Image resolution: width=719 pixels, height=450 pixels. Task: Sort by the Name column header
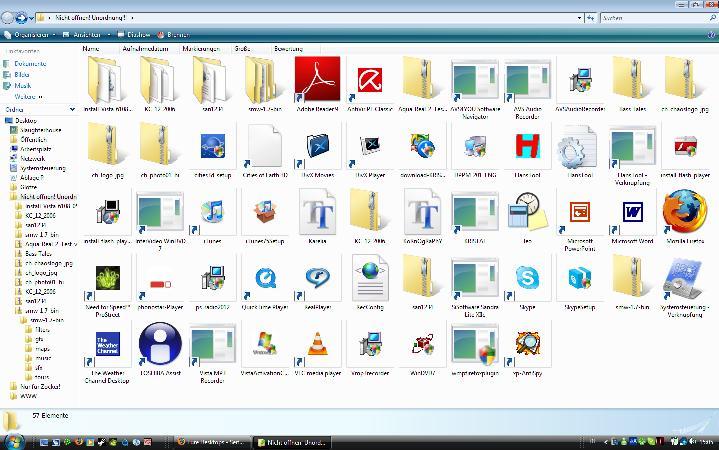click(91, 49)
